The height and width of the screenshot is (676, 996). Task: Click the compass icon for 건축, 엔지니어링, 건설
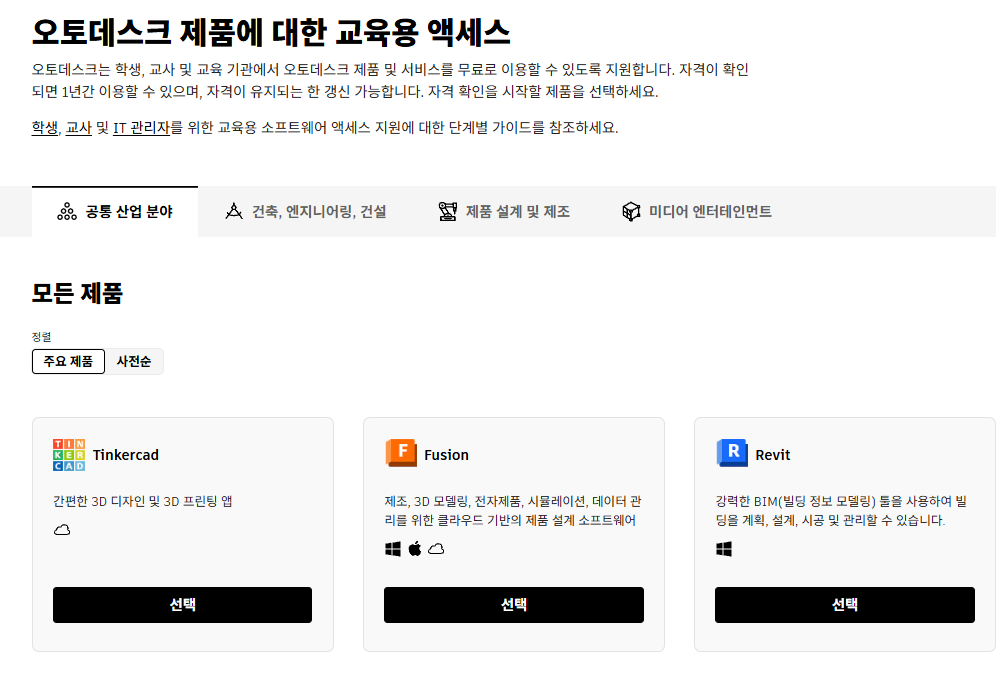234,211
